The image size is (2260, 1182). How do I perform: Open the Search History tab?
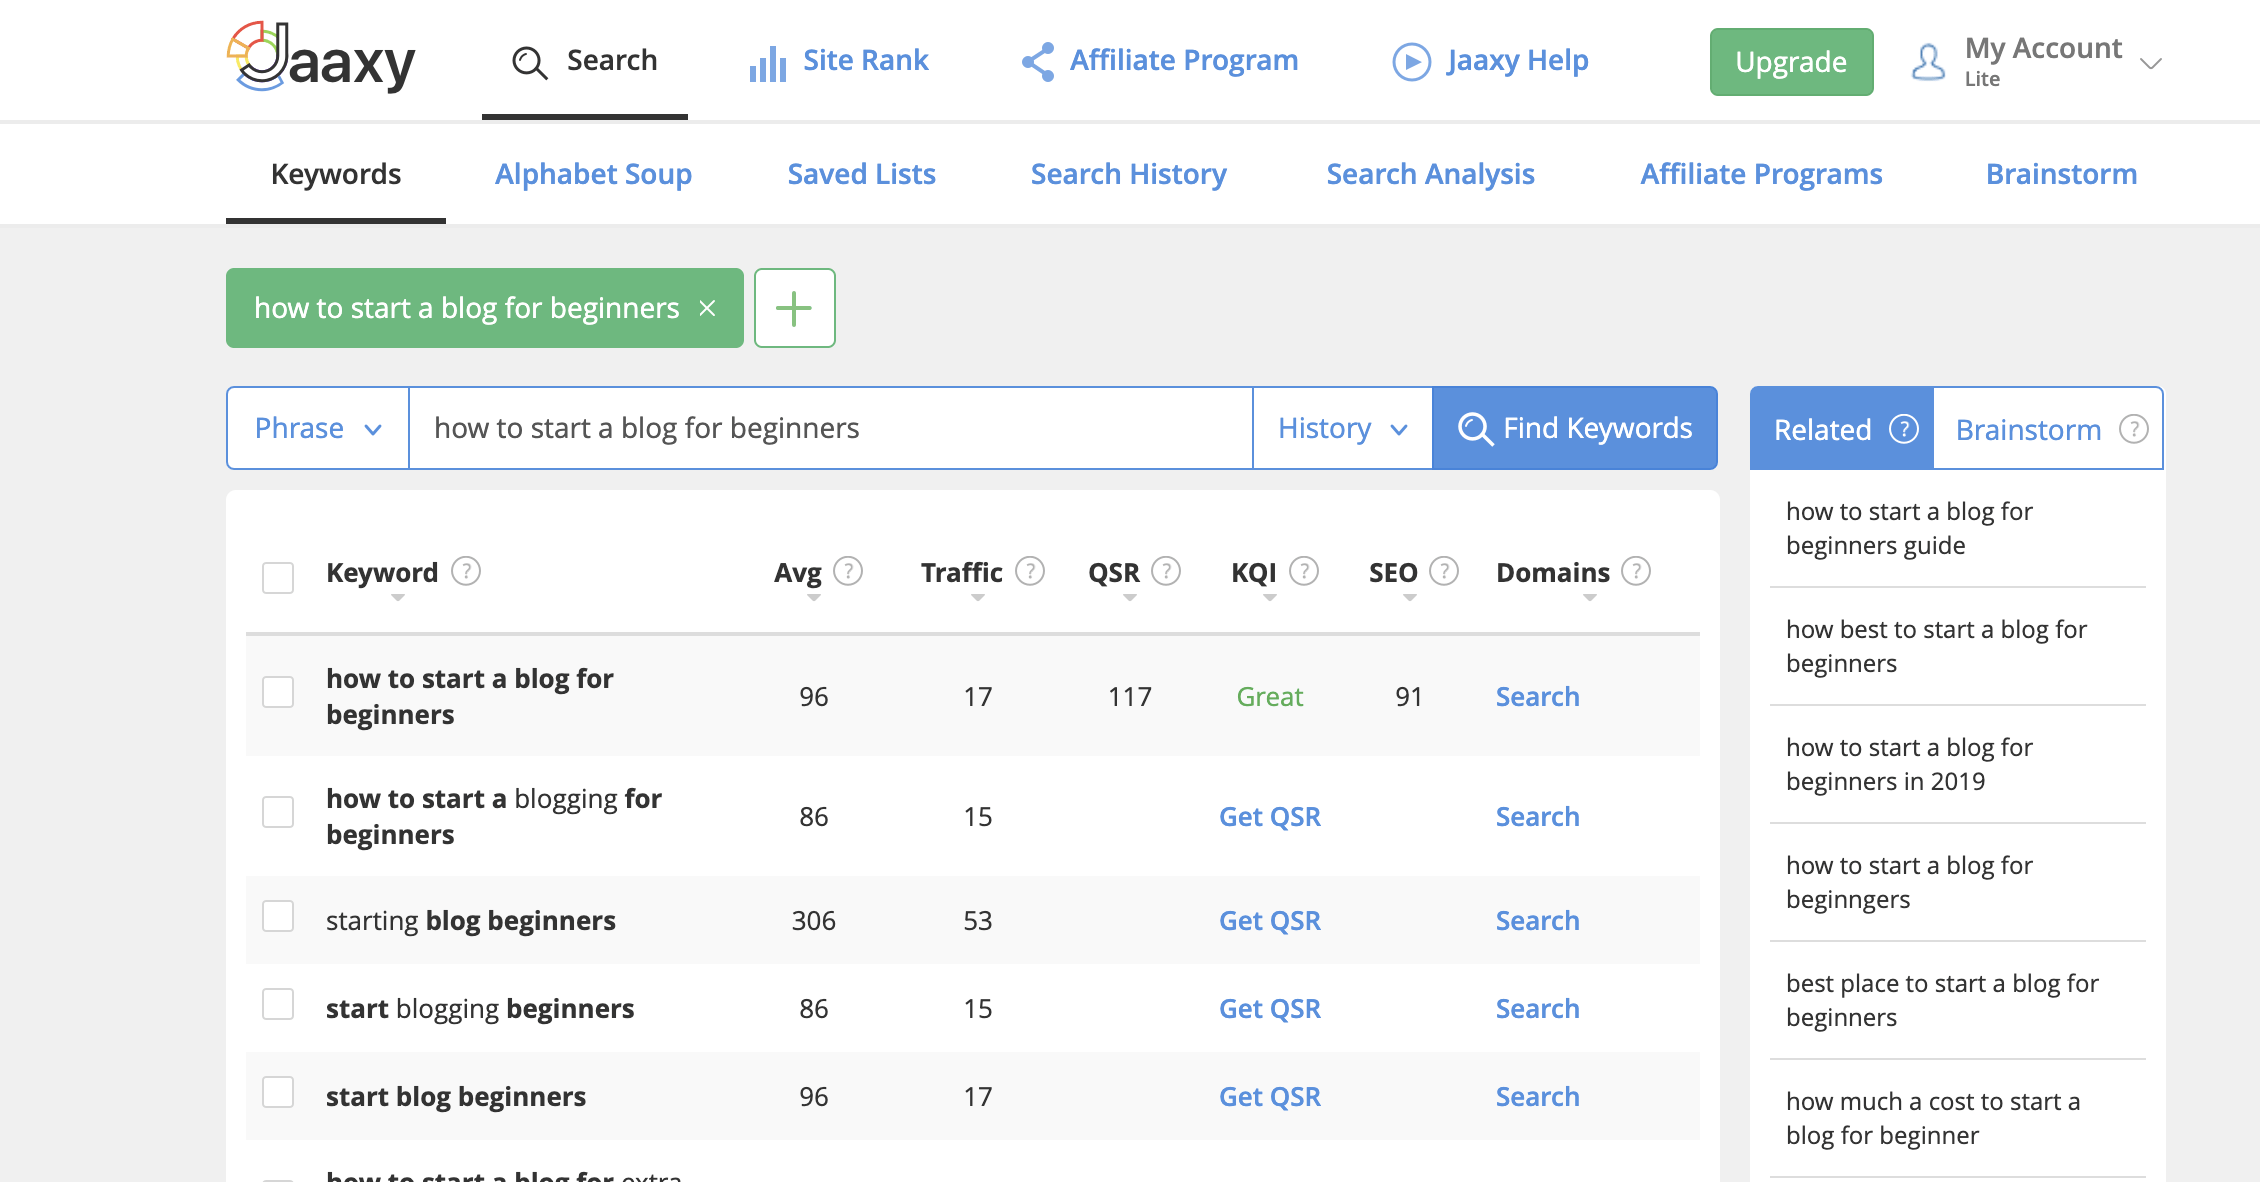1128,174
